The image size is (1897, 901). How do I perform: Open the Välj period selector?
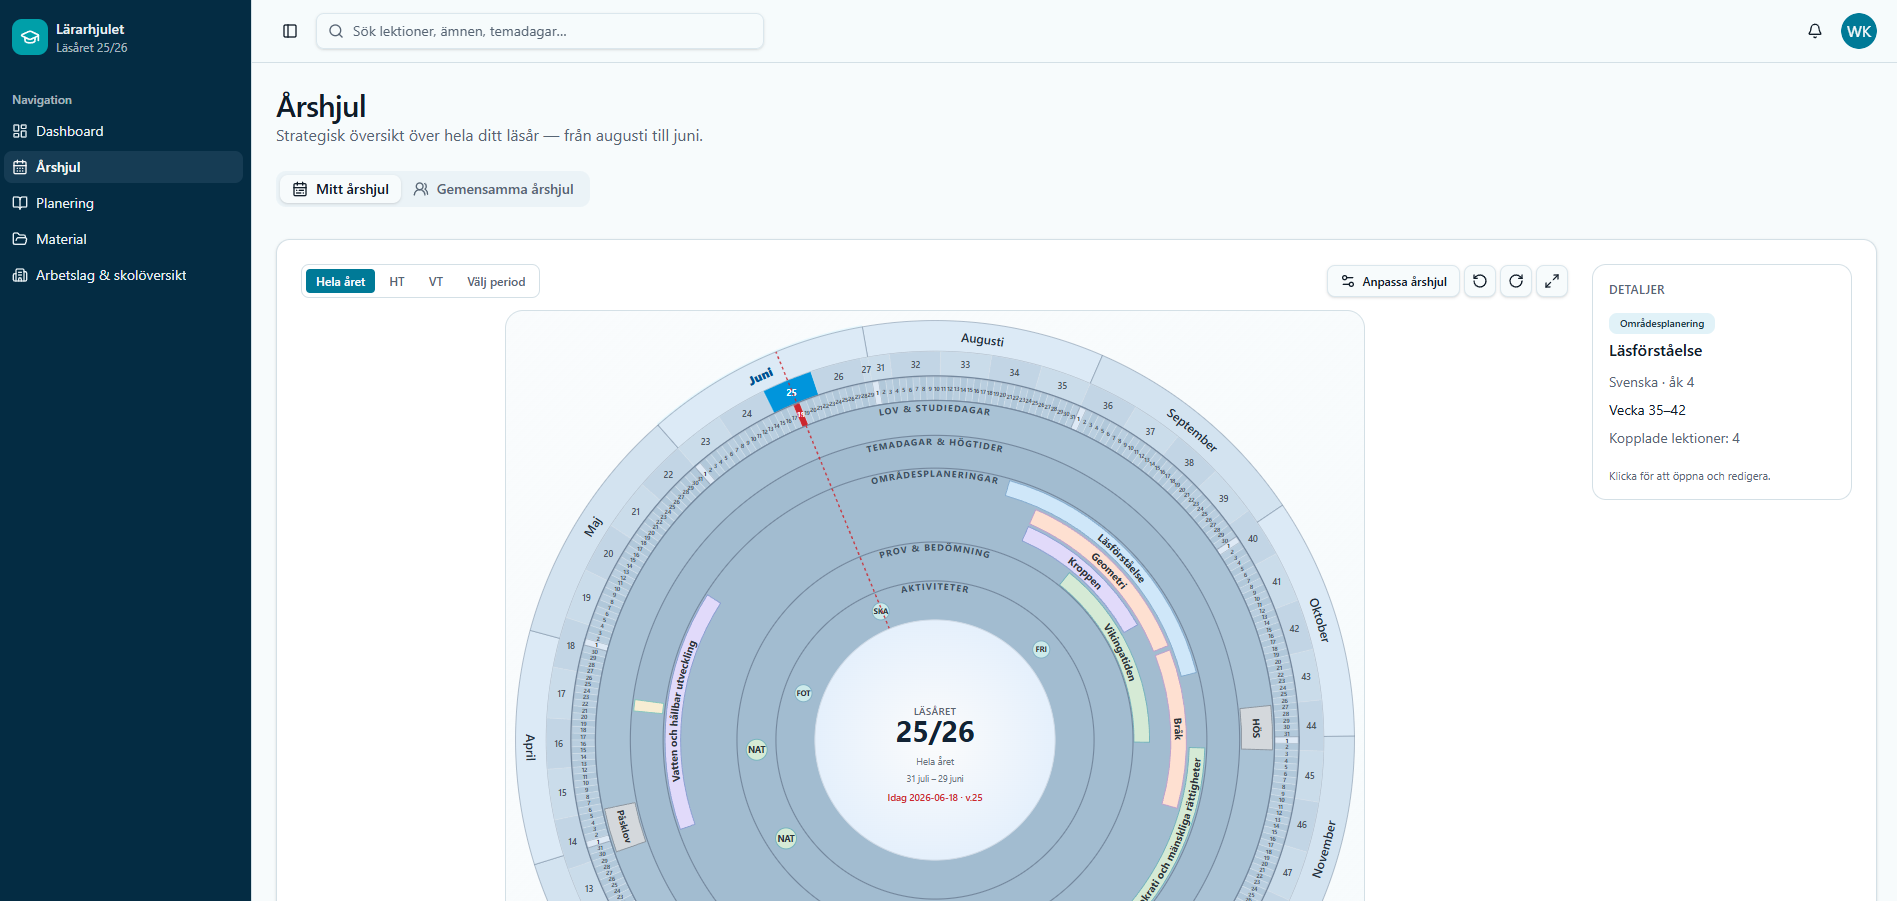496,281
